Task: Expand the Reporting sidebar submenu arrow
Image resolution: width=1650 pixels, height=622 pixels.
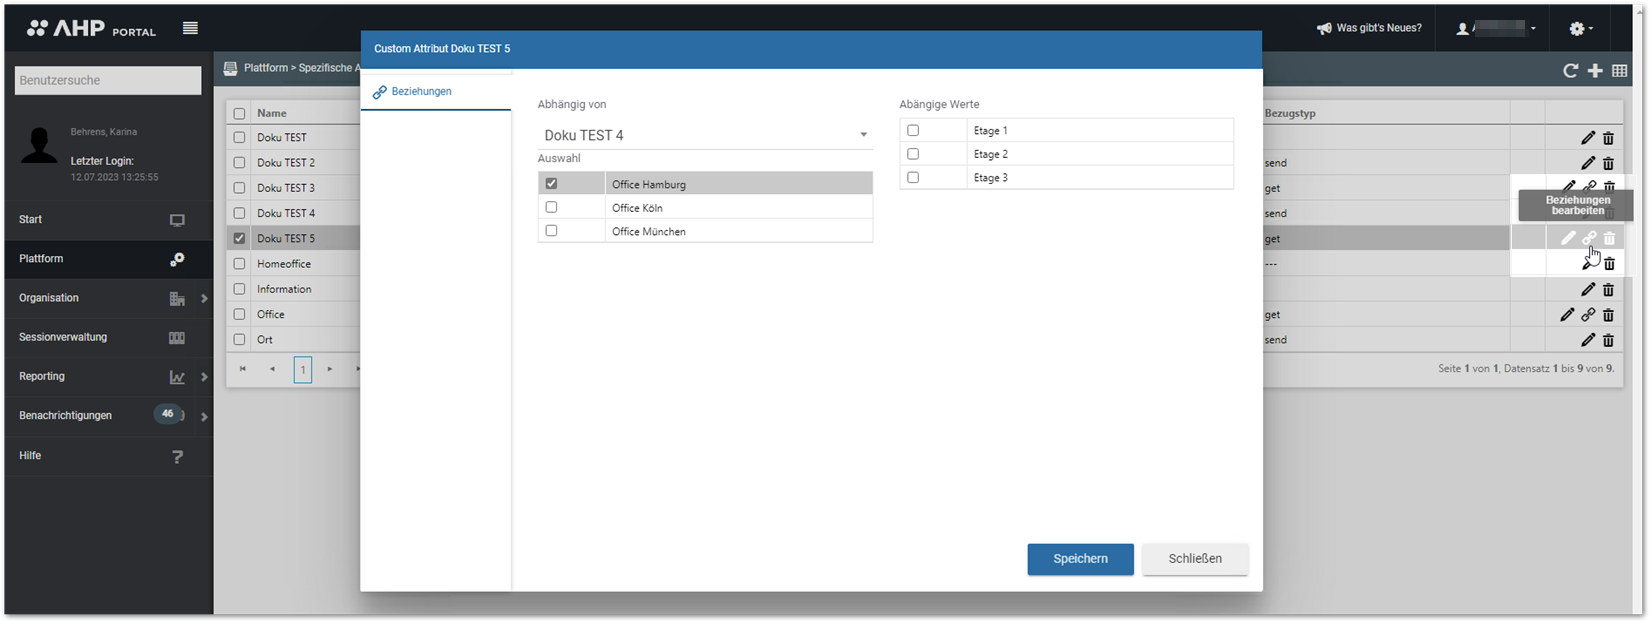Action: (x=204, y=377)
